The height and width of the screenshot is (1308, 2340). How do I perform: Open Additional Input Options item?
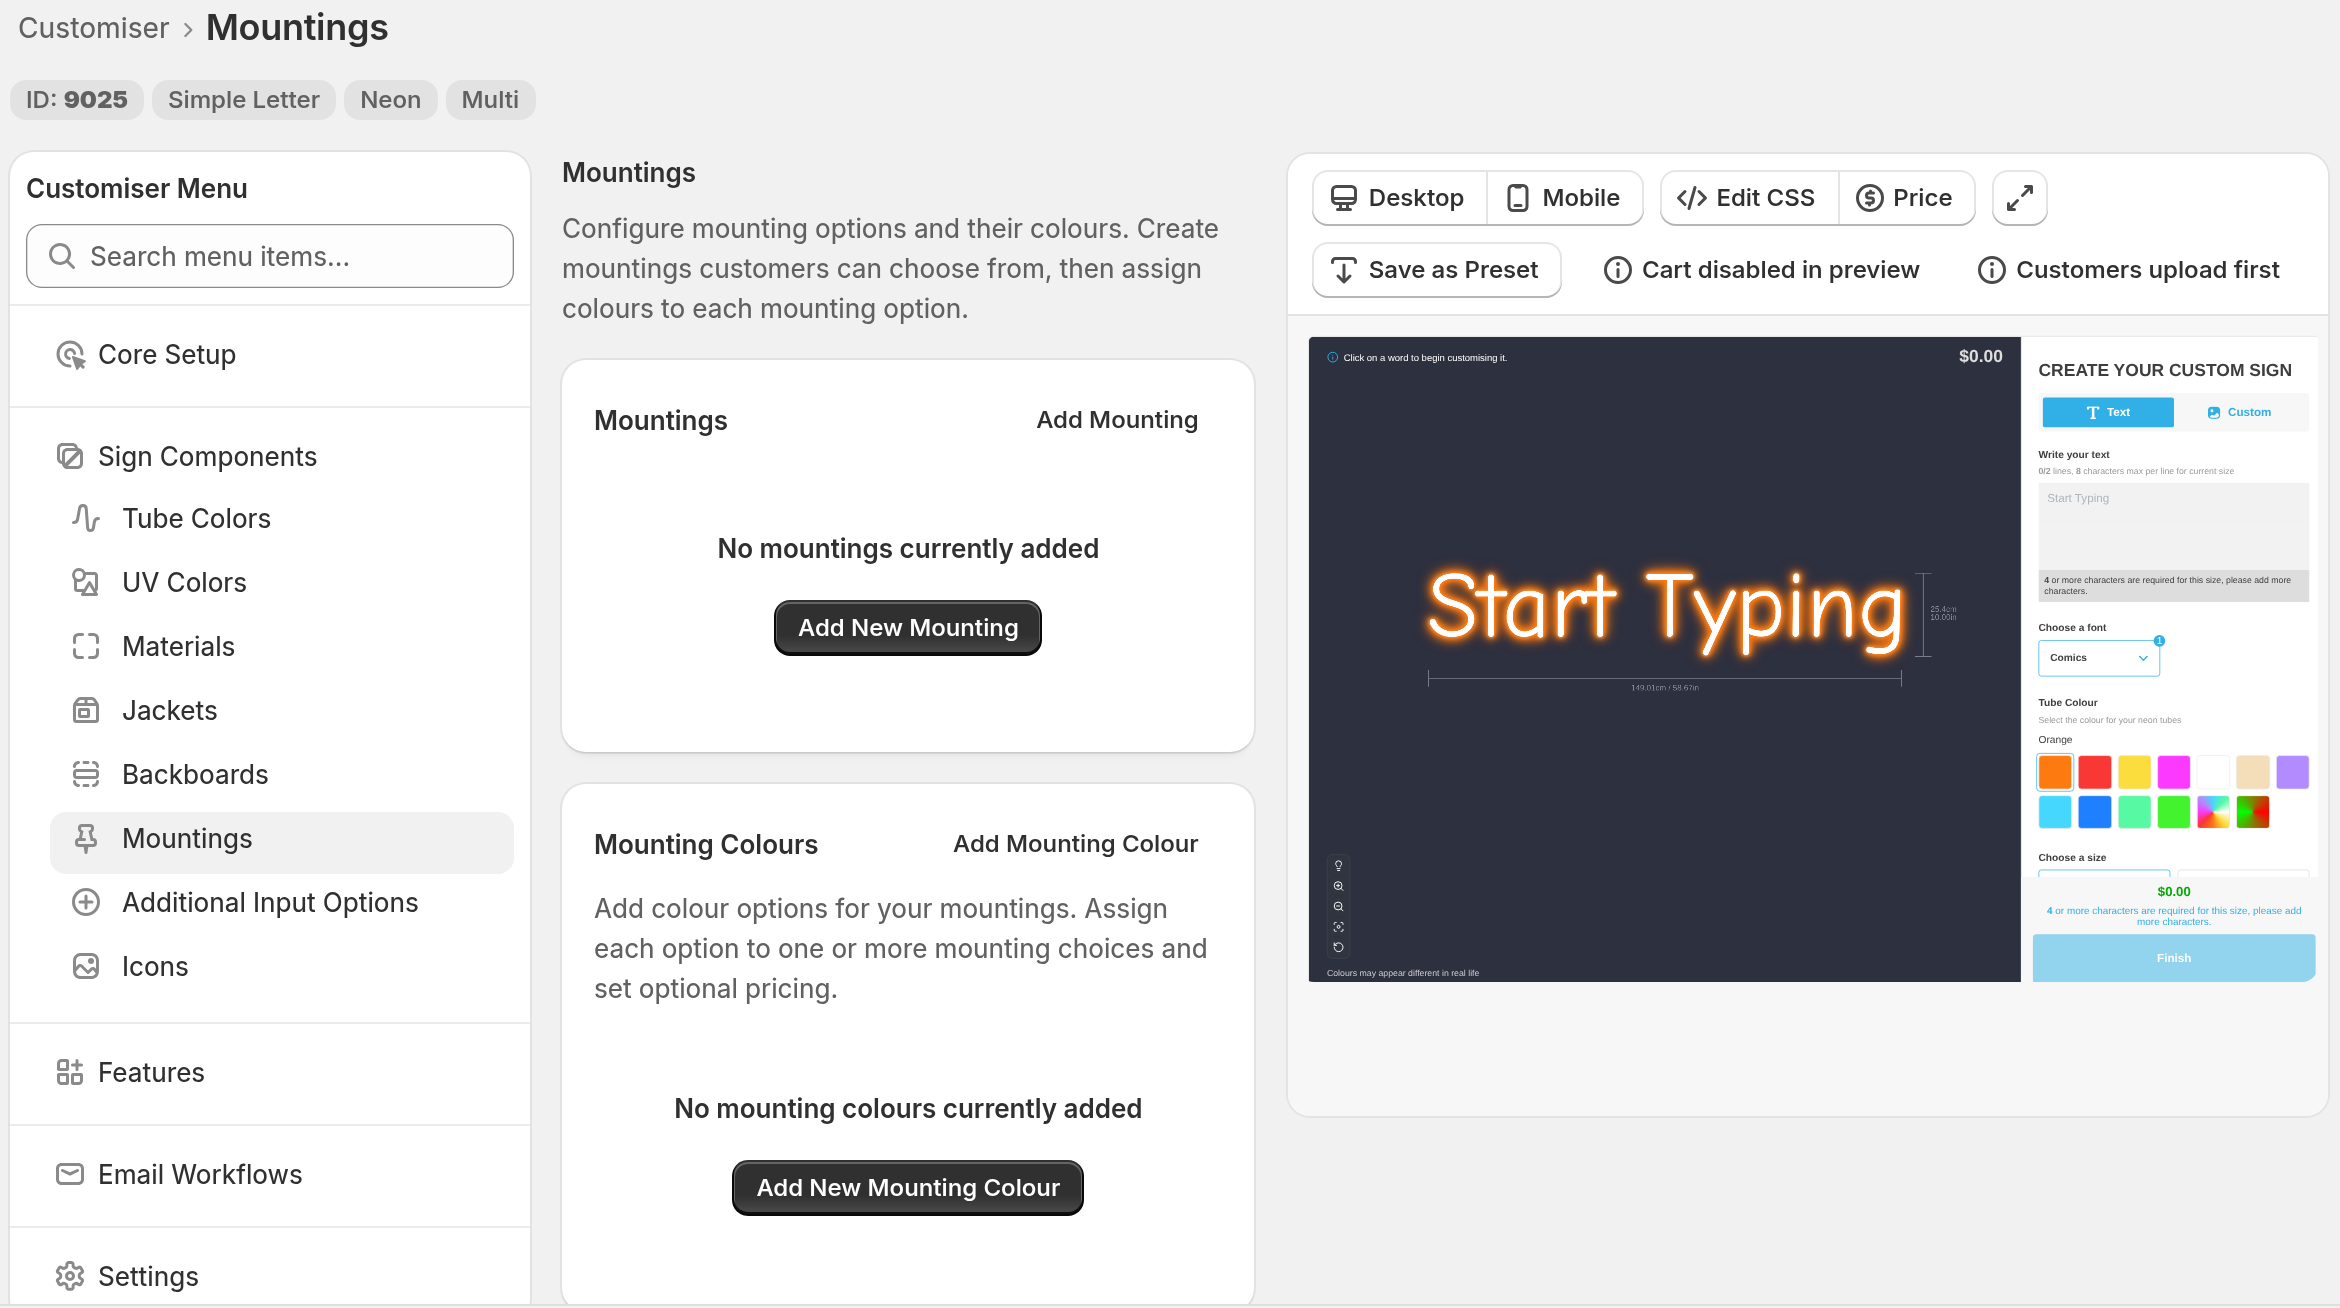point(282,902)
